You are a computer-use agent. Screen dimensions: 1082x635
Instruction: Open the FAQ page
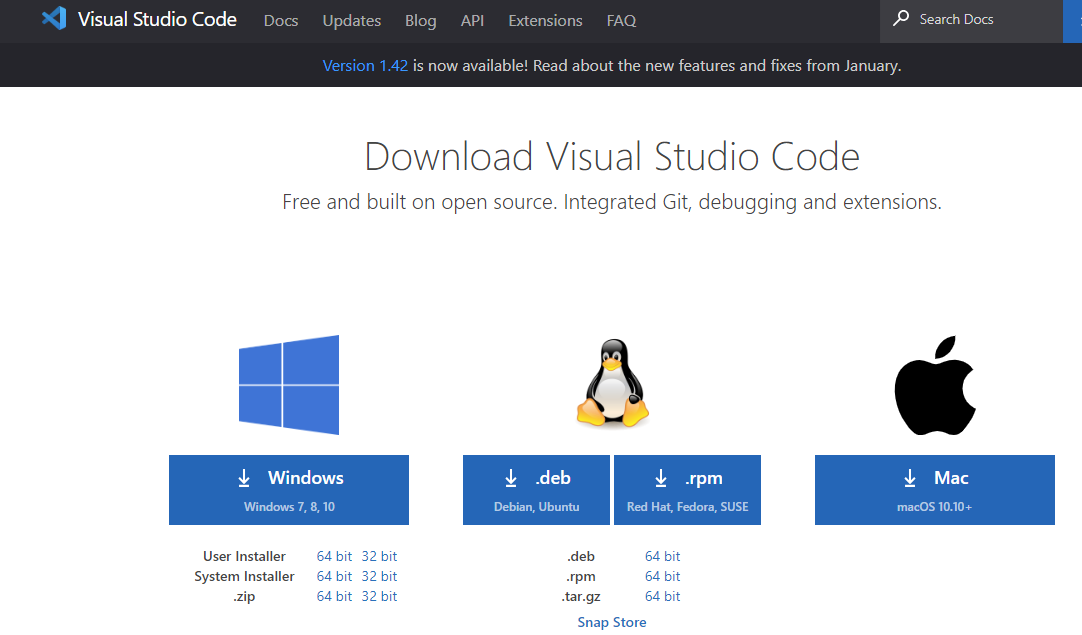pos(621,21)
